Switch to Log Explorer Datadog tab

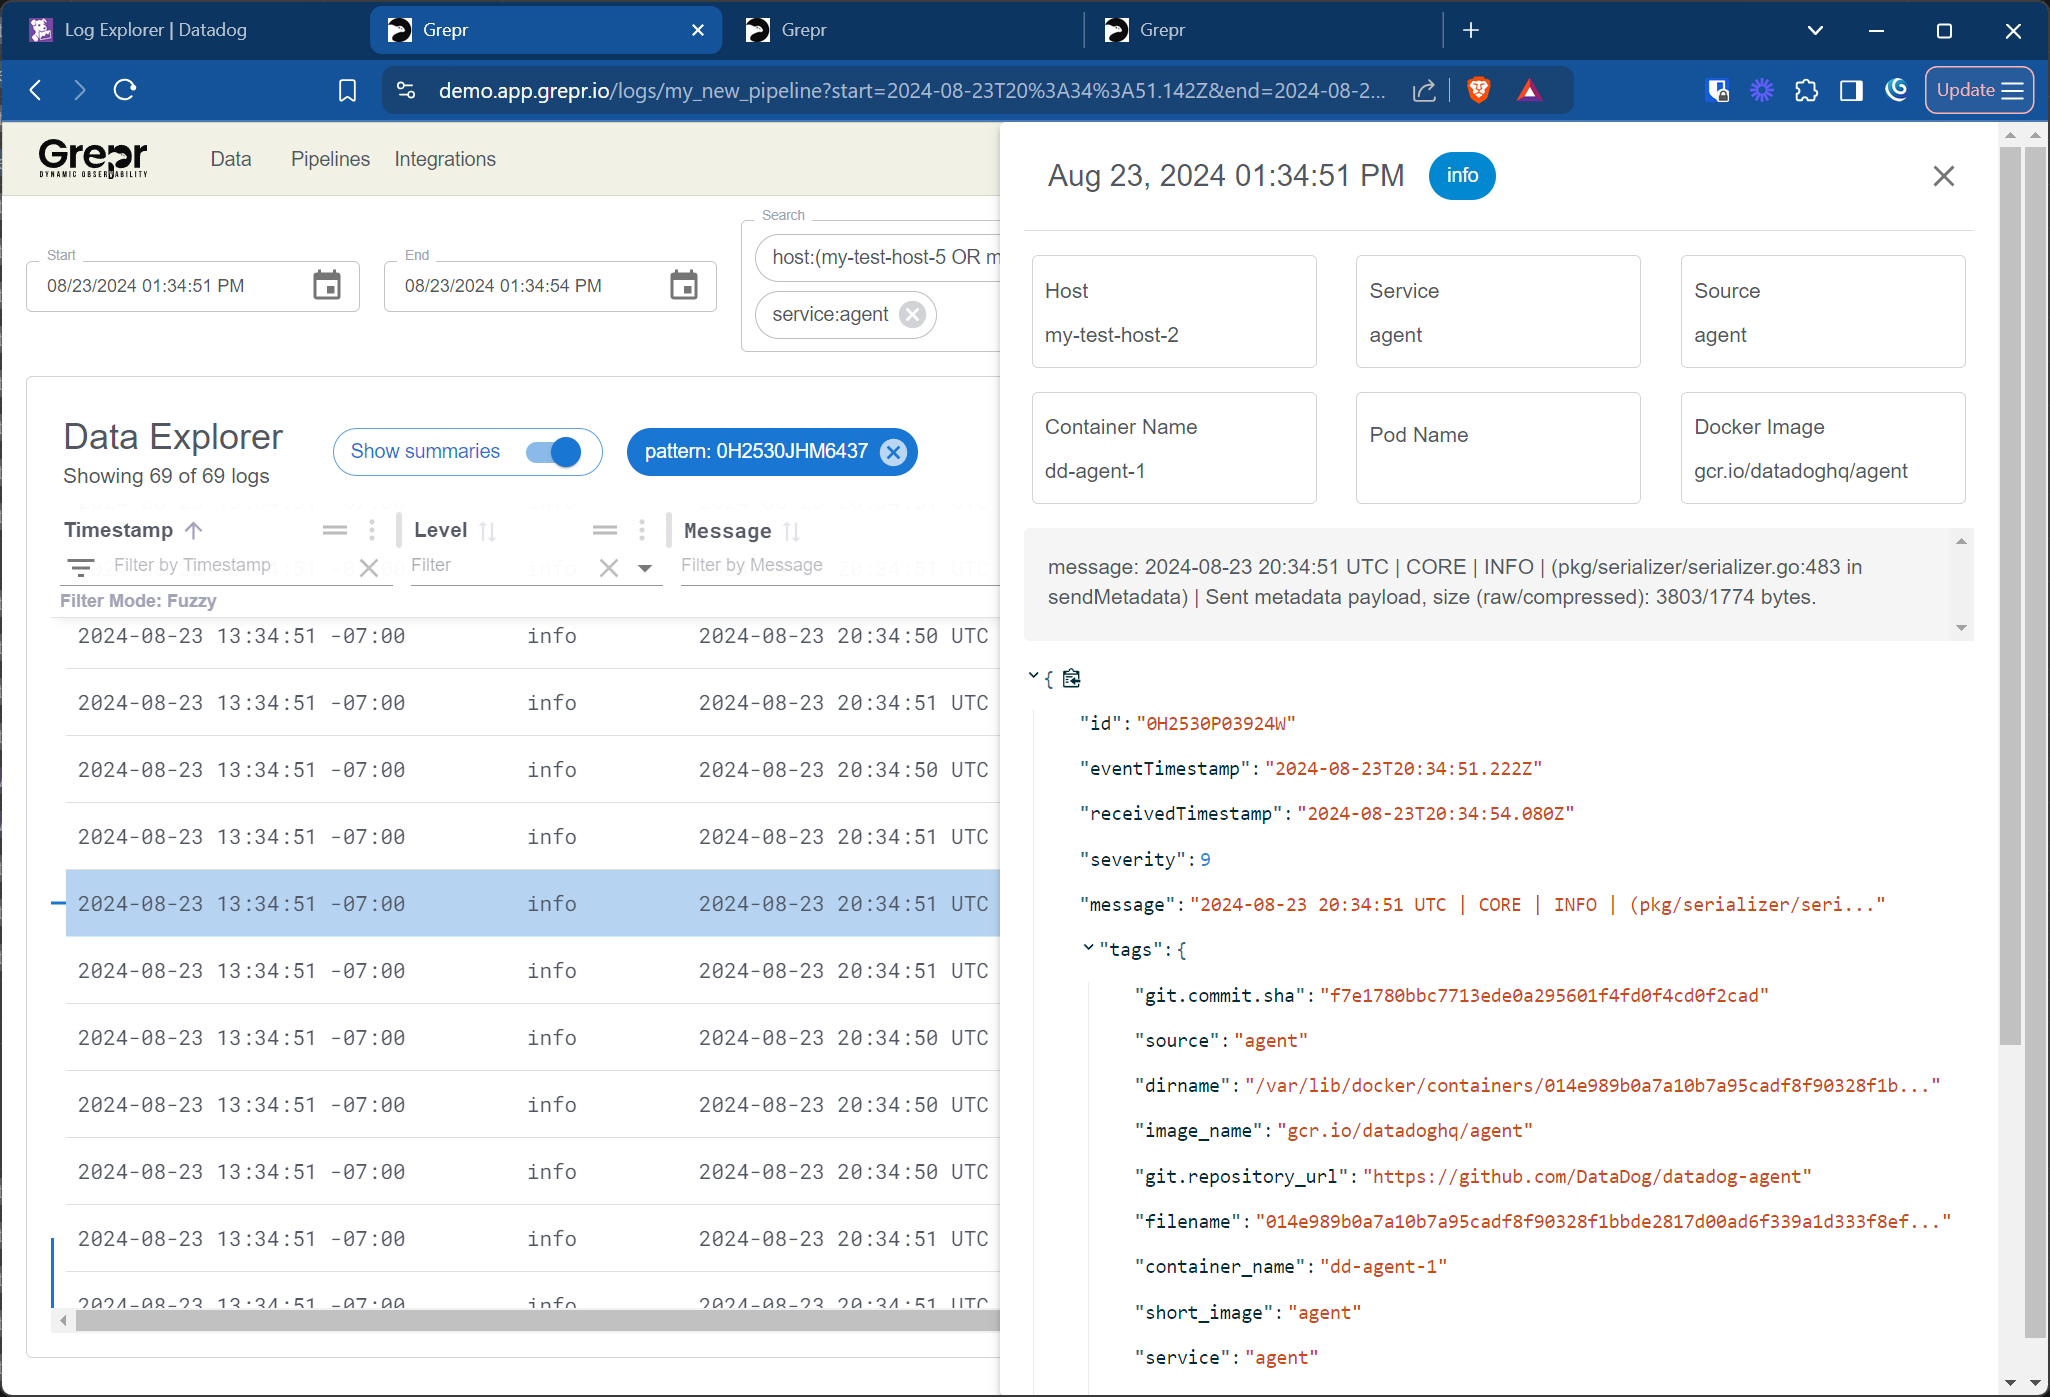click(x=186, y=30)
